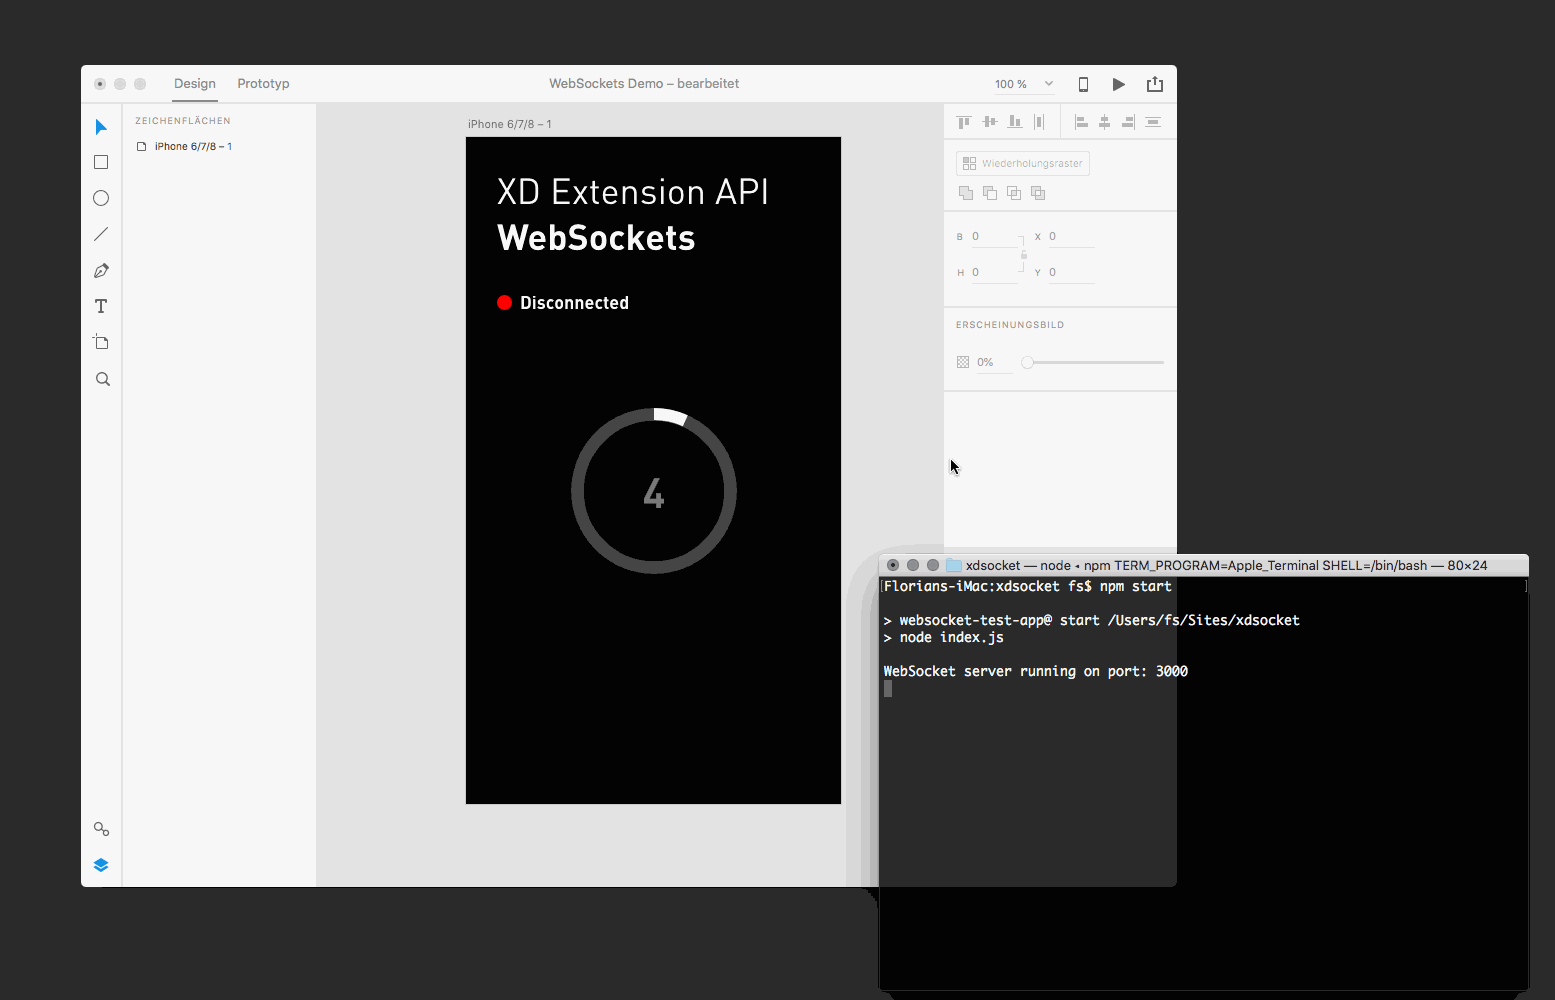Click the Disconnected status text
Screen dimensions: 1555x1000
pyautogui.click(x=574, y=303)
